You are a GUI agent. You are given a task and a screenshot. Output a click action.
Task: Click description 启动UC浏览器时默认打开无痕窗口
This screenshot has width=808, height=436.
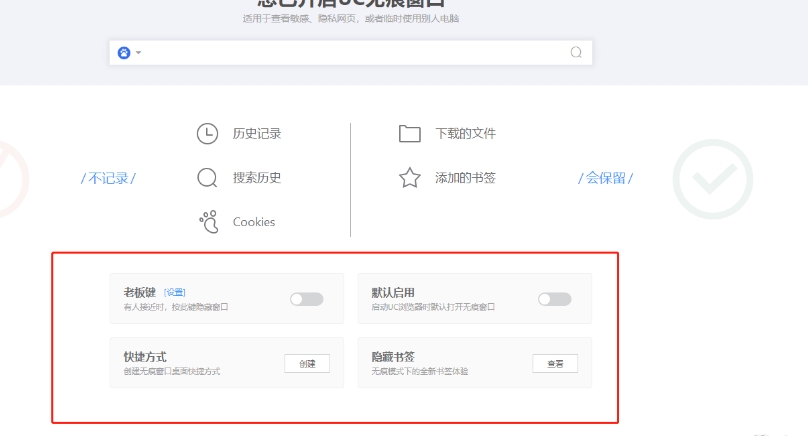pyautogui.click(x=433, y=307)
